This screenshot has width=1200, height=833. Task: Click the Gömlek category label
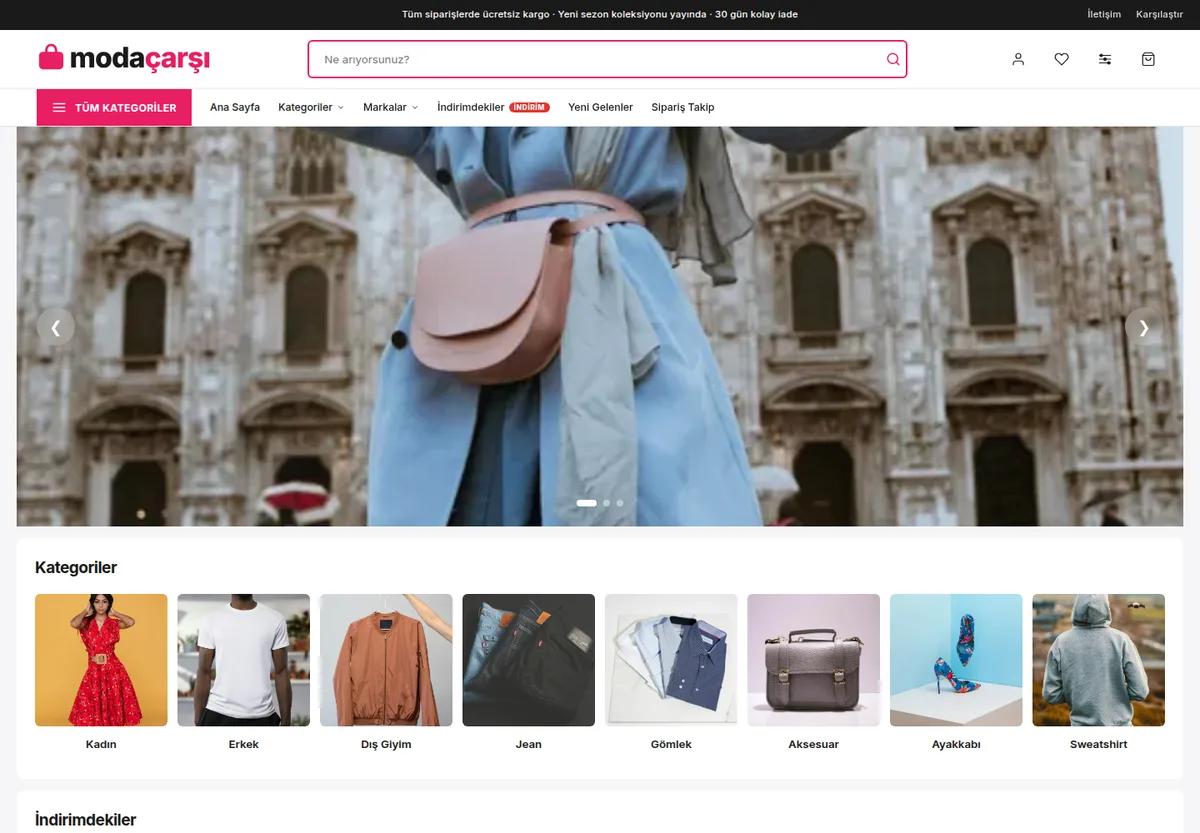click(x=671, y=744)
